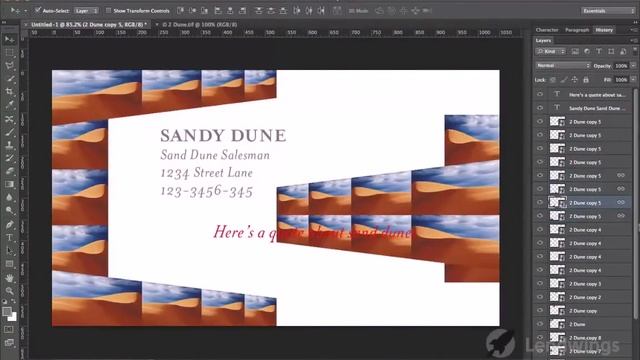The width and height of the screenshot is (640, 360).
Task: Switch to the History tab
Action: pos(604,30)
